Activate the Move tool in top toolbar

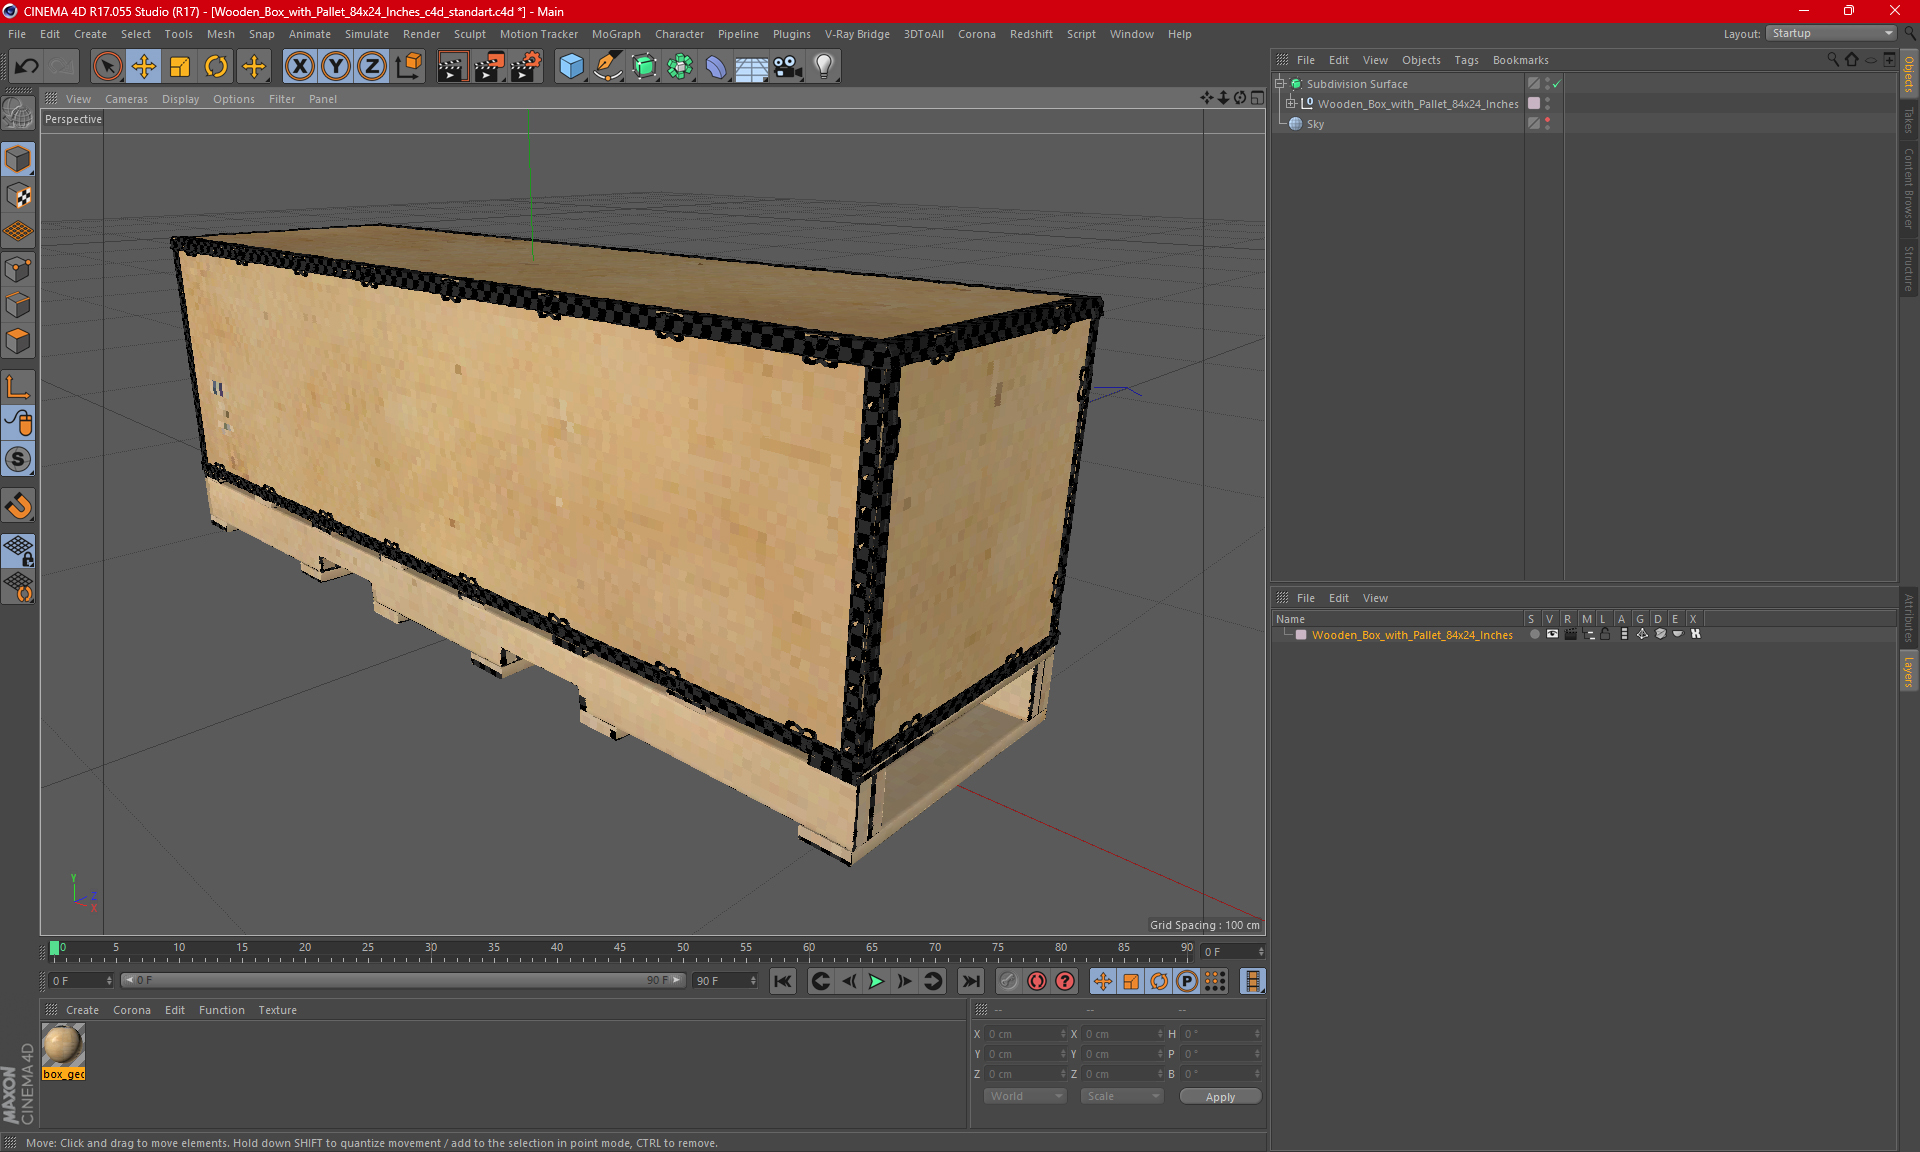144,66
